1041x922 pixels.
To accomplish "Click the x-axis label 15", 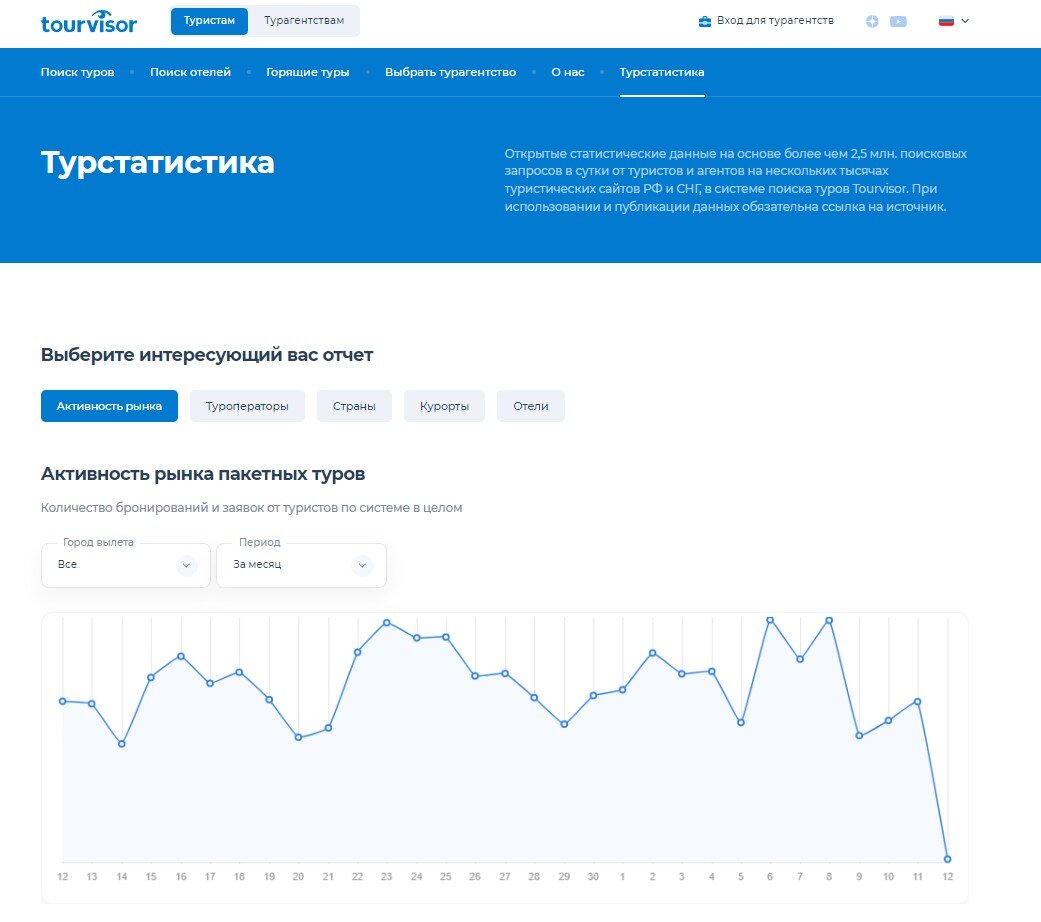I will (151, 877).
